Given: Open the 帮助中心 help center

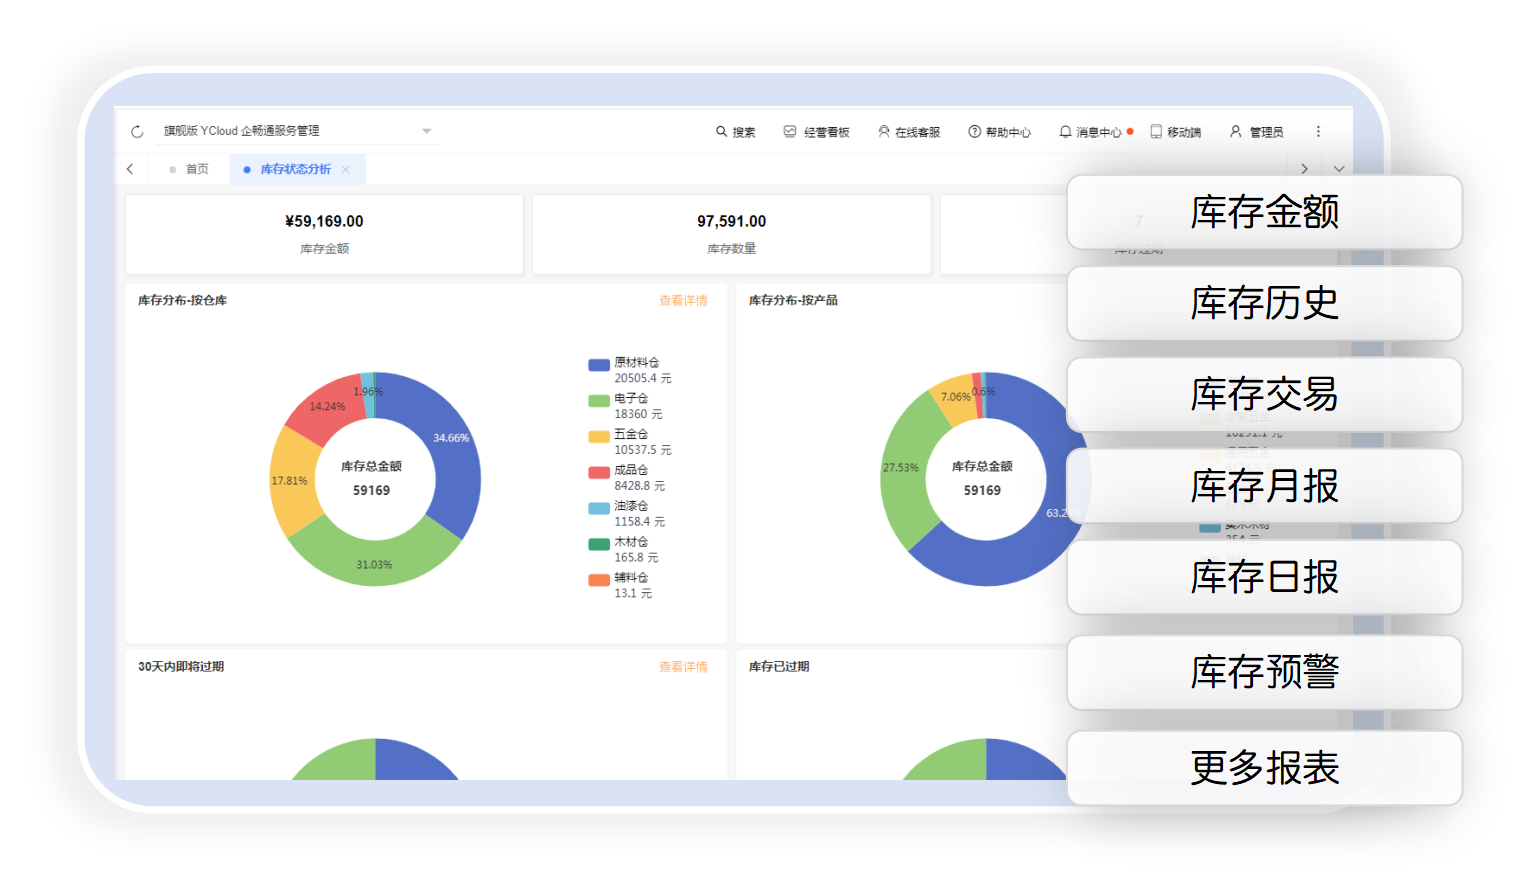Looking at the screenshot, I should point(999,132).
